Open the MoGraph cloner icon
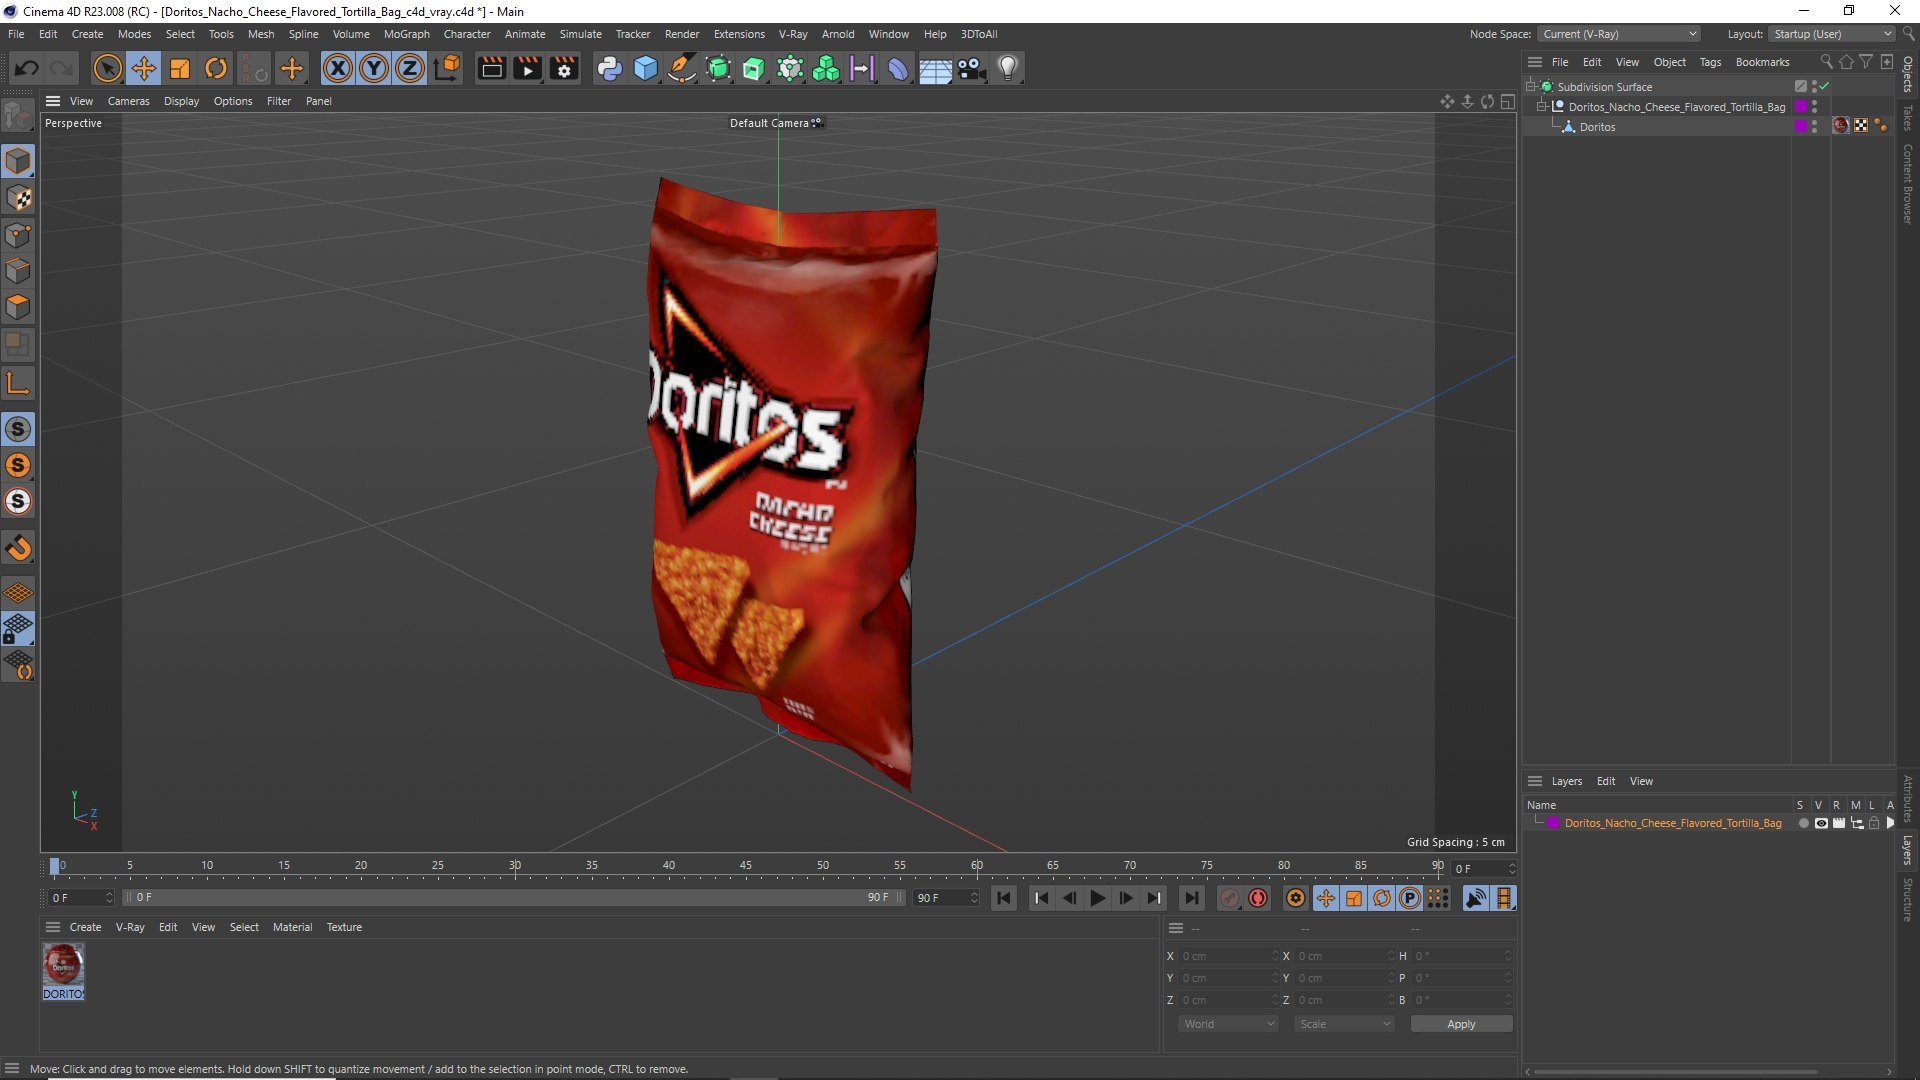The image size is (1920, 1080). click(x=826, y=68)
